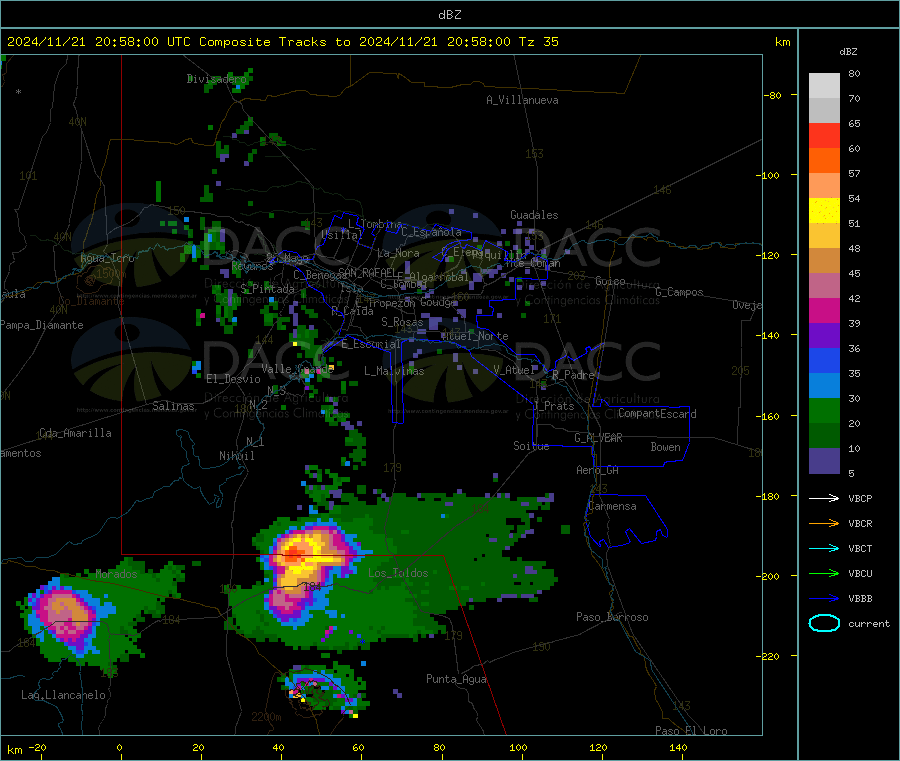Image resolution: width=900 pixels, height=761 pixels.
Task: Select the light gray 70-80 dBZ swatch
Action: pyautogui.click(x=824, y=86)
